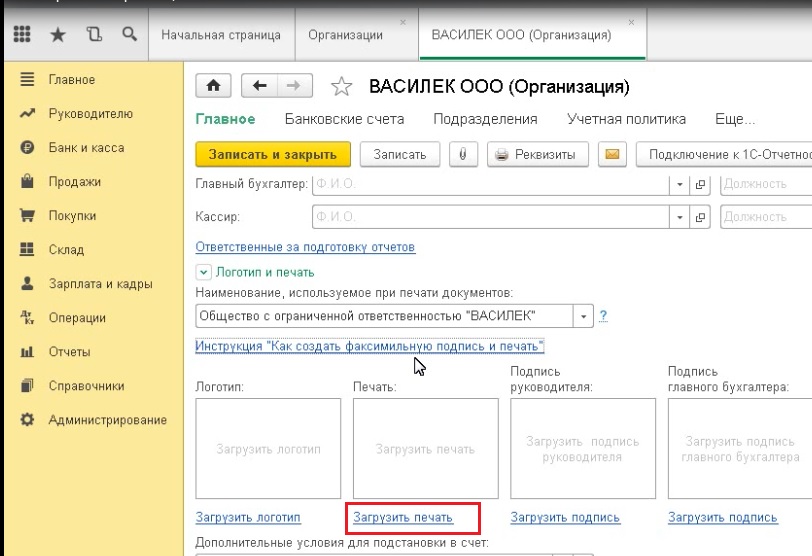812x556 pixels.
Task: Send by email envelope icon
Action: (612, 154)
